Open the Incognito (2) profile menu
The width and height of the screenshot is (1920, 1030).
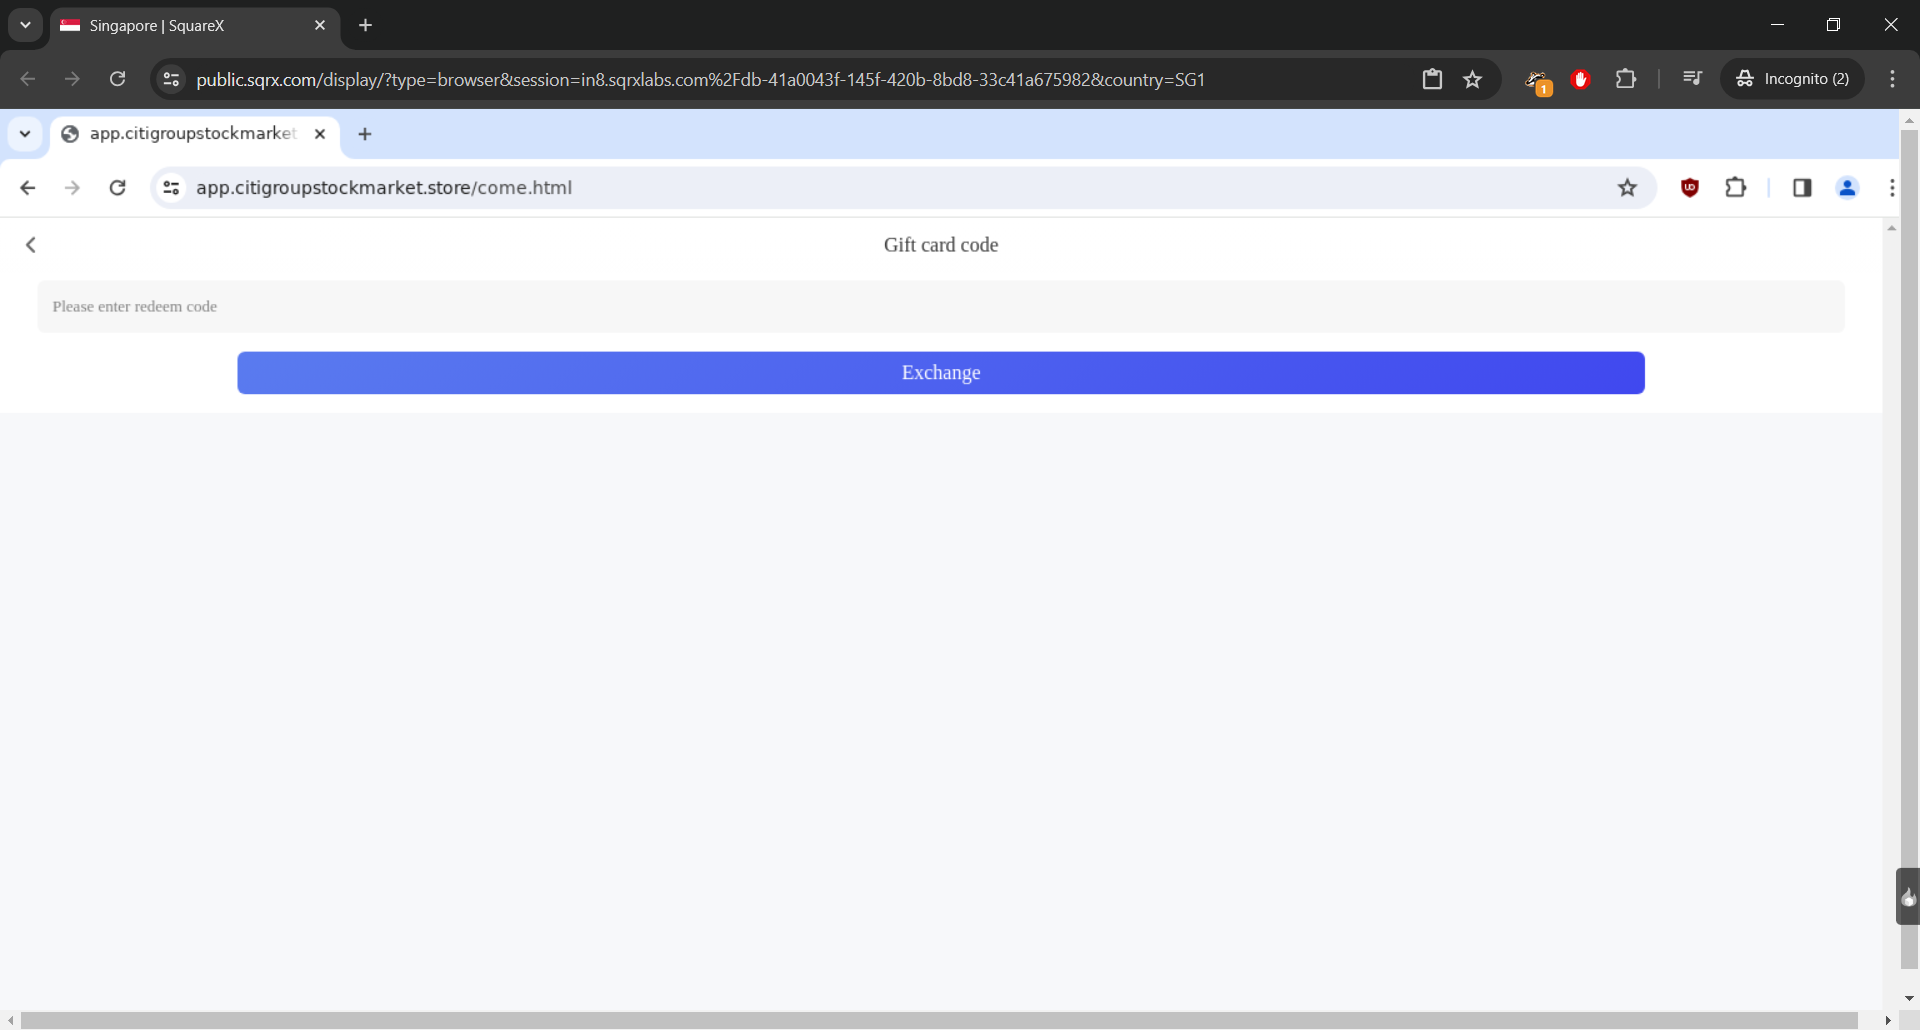tap(1792, 79)
